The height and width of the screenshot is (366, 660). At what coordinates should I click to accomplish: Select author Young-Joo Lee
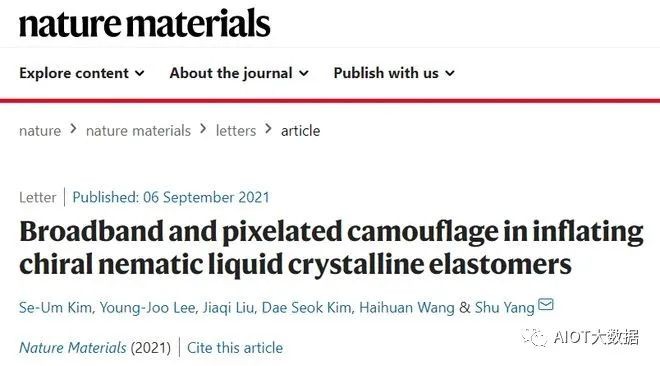click(147, 308)
